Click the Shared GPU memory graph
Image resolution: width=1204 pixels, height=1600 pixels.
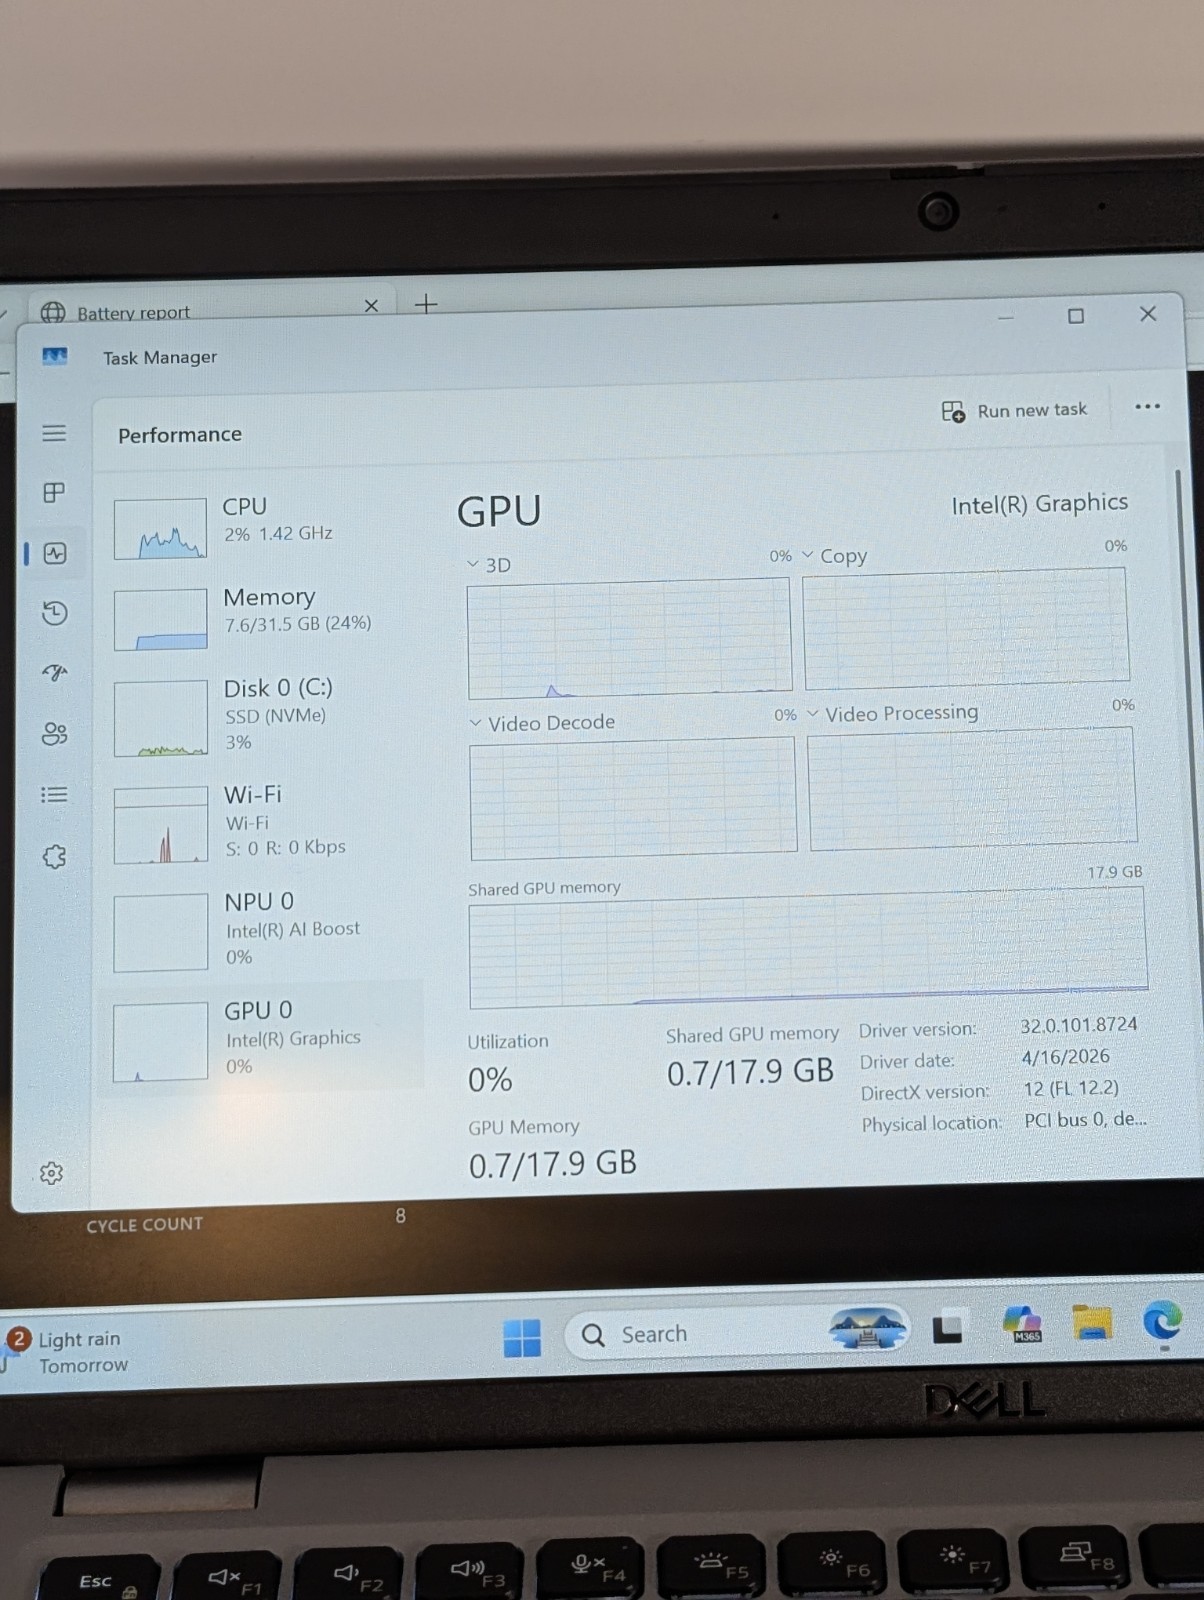pos(808,948)
